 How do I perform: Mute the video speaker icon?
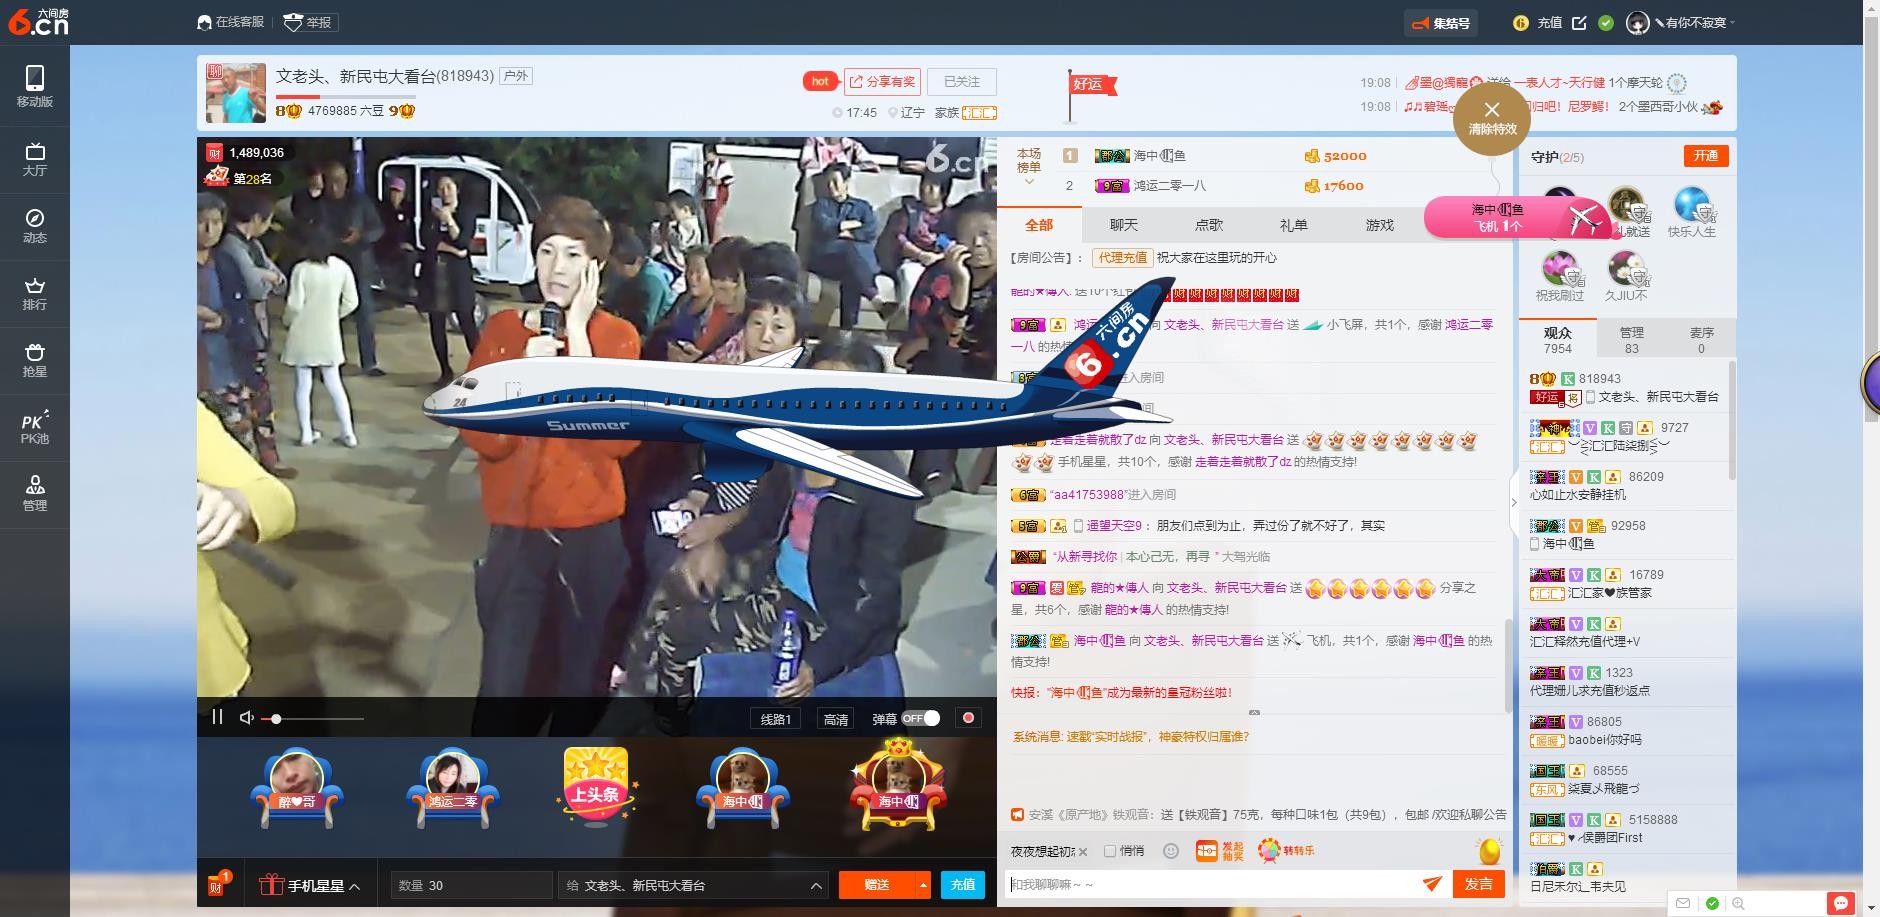247,718
